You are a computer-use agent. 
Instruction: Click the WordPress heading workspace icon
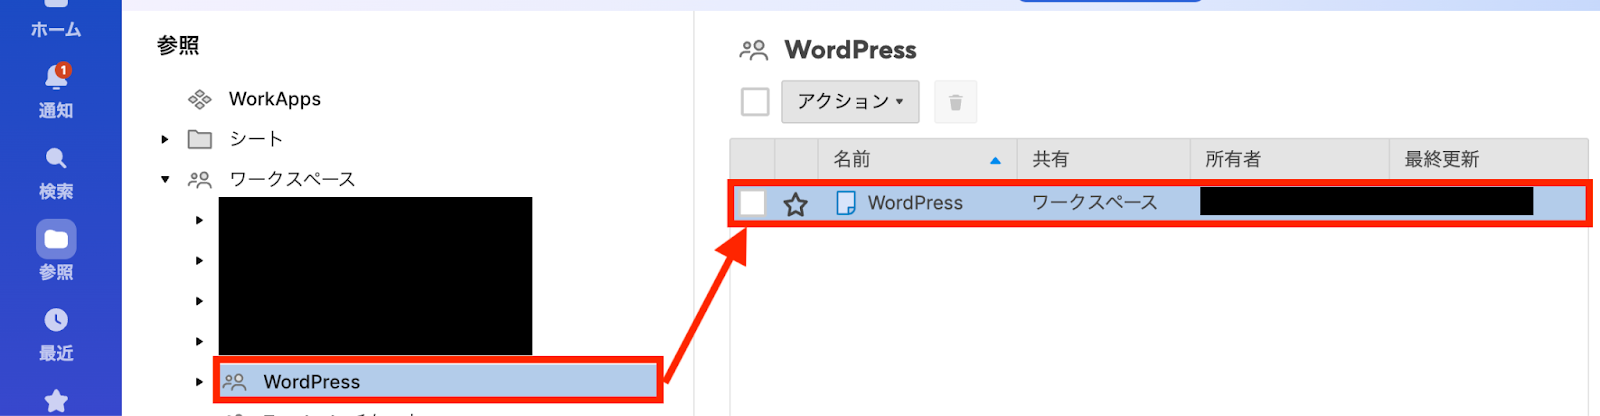(753, 49)
